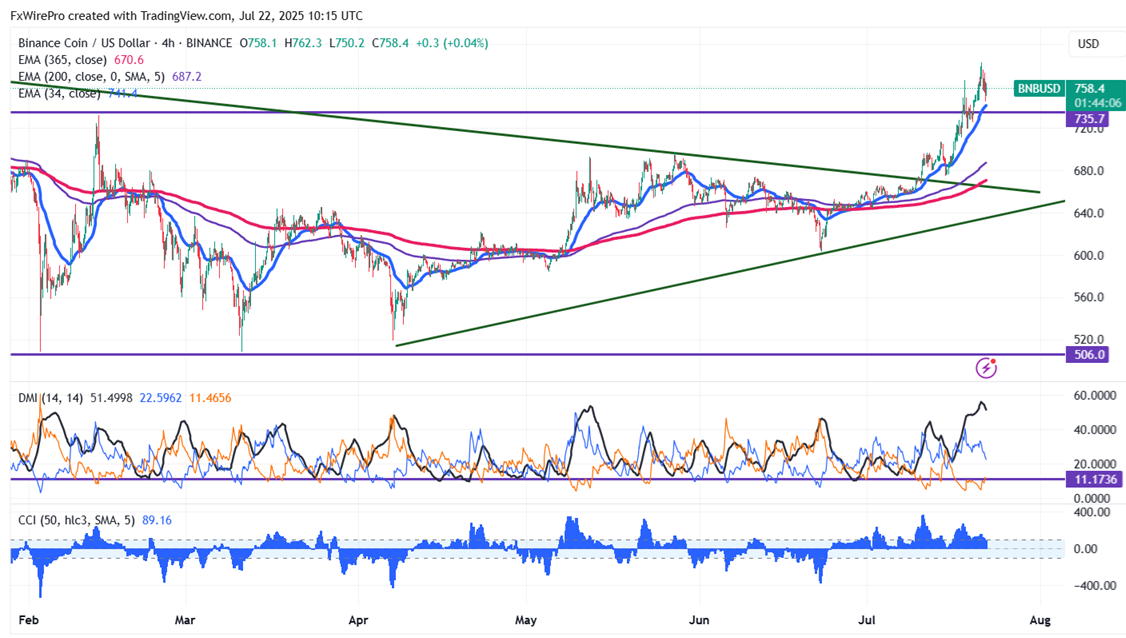Image resolution: width=1126 pixels, height=638 pixels.
Task: Select the EMA (34, close) indicator legend
Action: click(59, 93)
